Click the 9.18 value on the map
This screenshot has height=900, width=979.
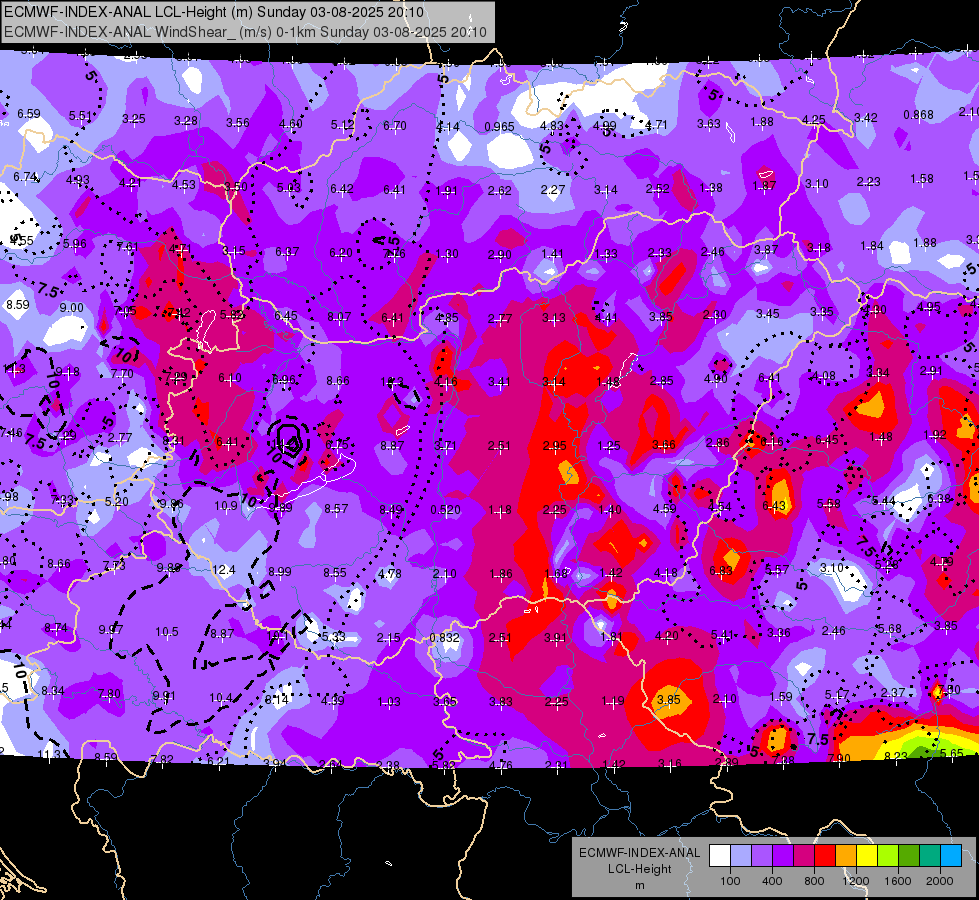(x=68, y=372)
